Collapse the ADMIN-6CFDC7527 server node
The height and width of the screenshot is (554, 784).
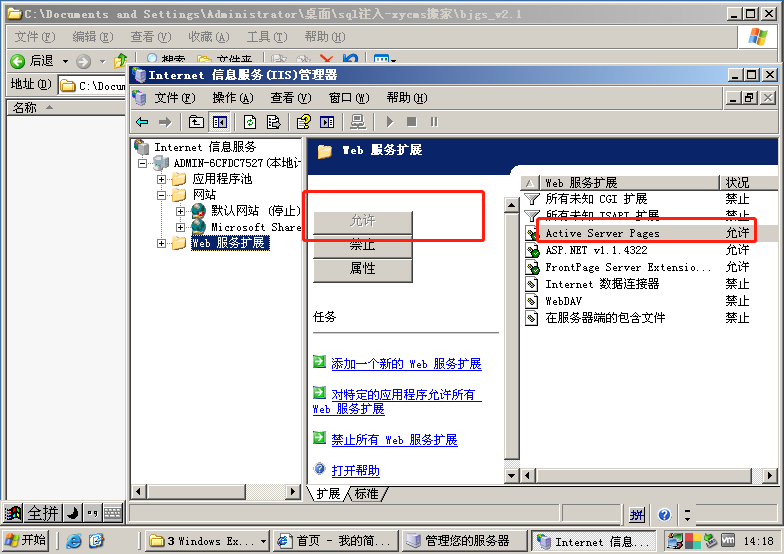(x=142, y=163)
